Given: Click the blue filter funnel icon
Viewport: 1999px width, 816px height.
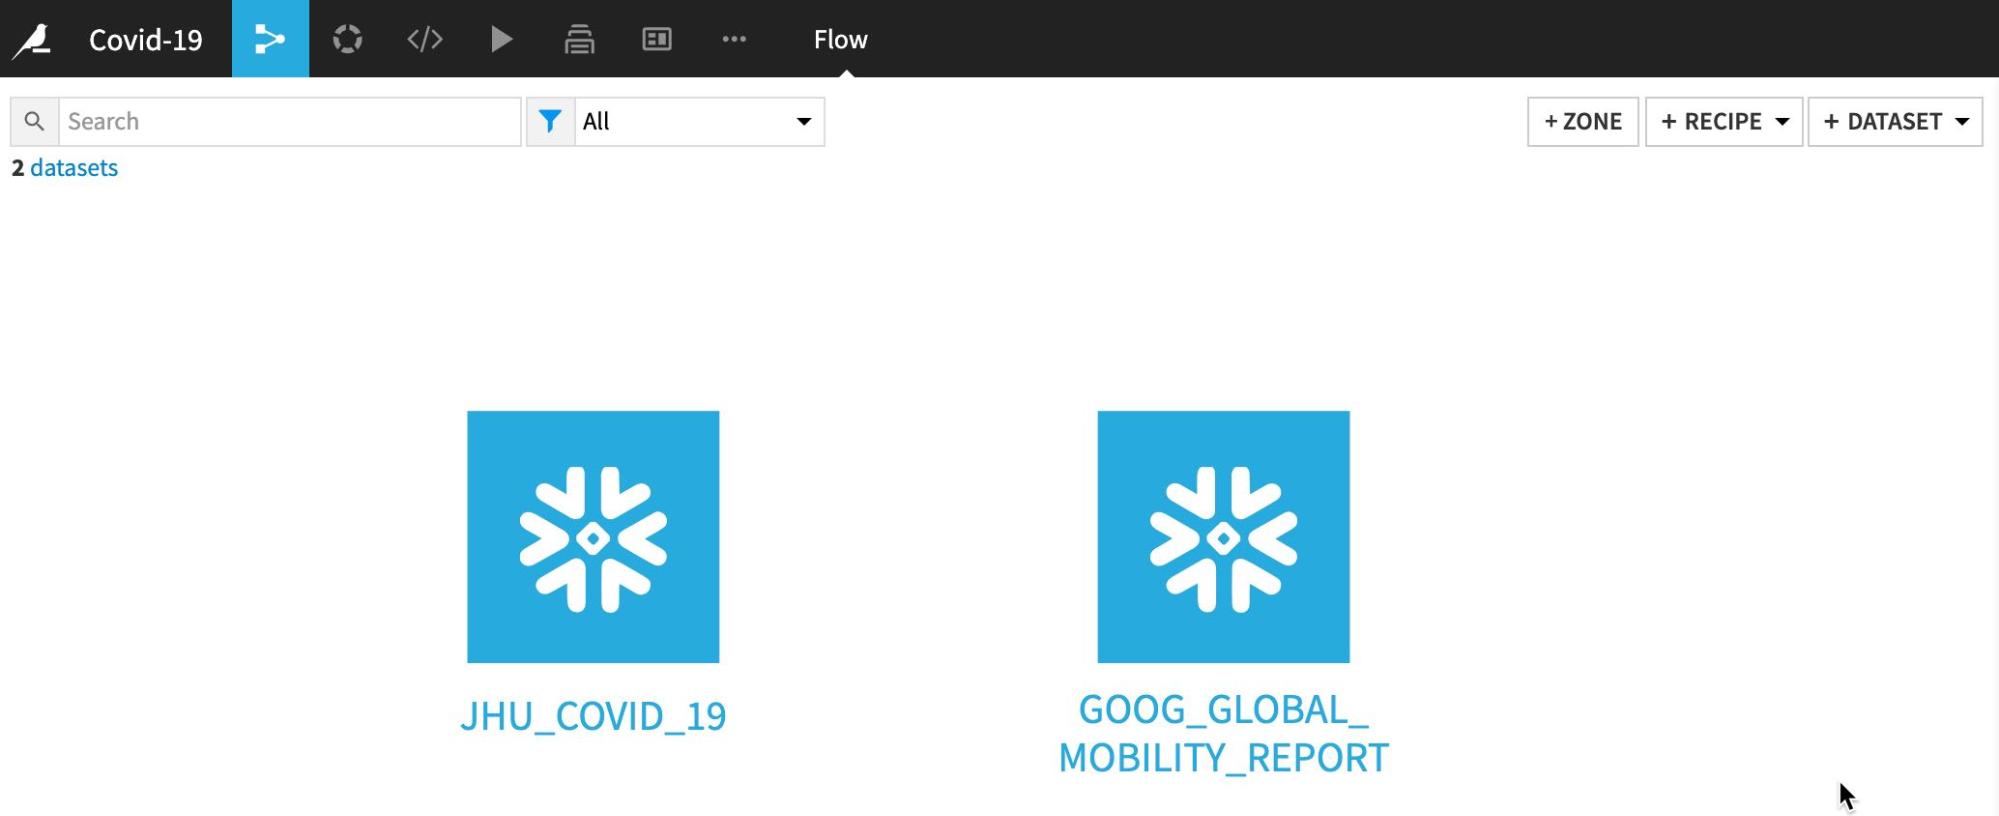Looking at the screenshot, I should tap(550, 122).
